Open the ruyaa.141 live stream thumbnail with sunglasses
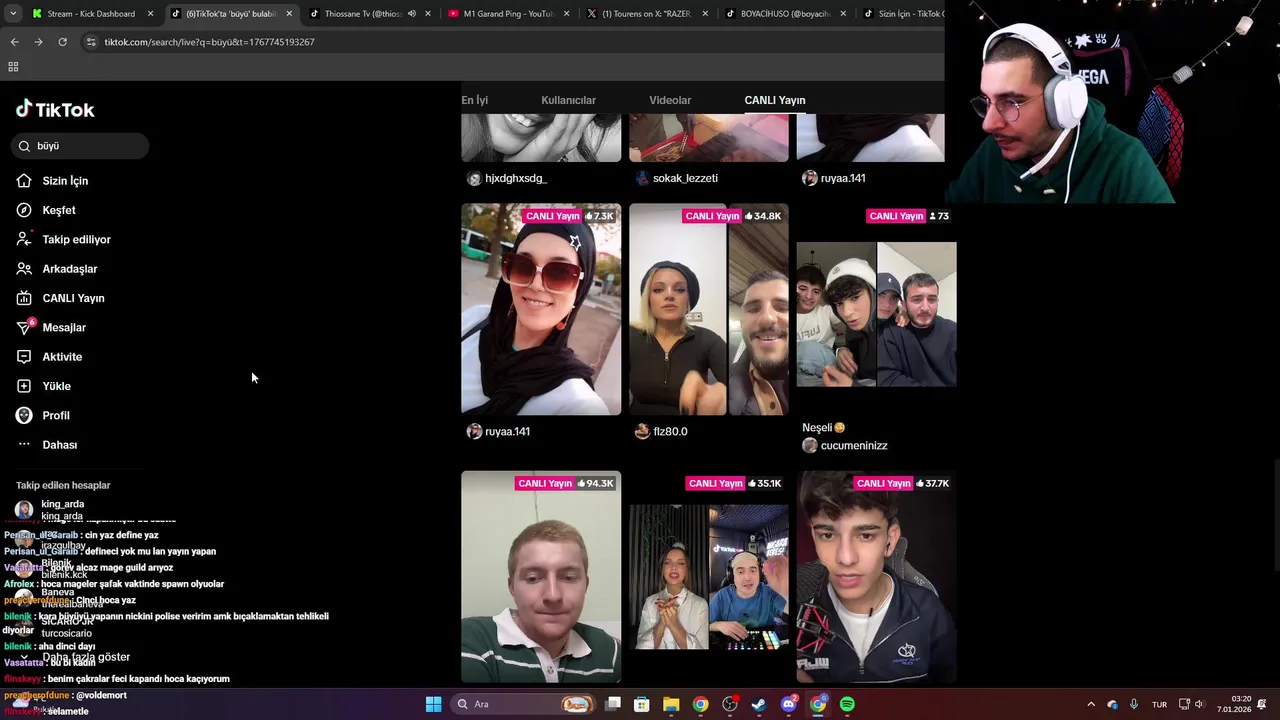1280x720 pixels. 541,309
